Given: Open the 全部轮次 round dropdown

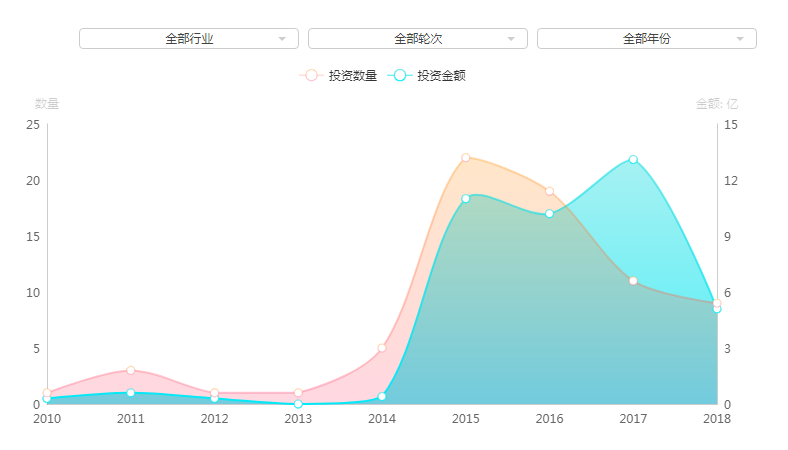Looking at the screenshot, I should coord(418,39).
